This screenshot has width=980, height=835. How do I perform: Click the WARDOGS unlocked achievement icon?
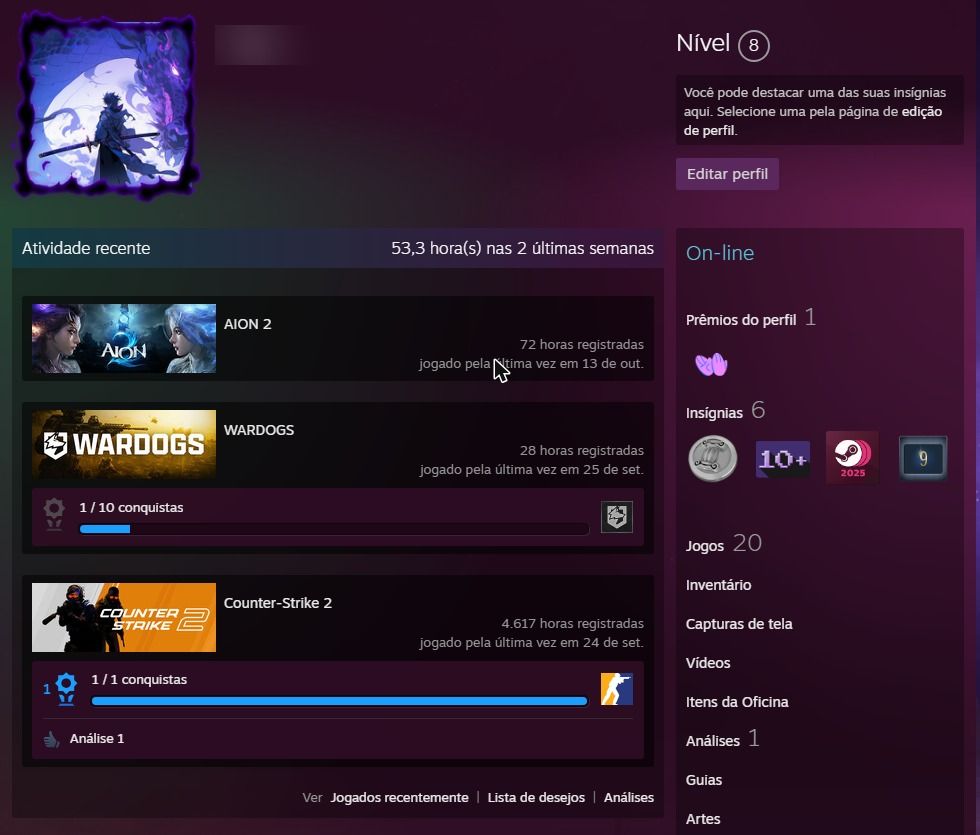pos(617,517)
